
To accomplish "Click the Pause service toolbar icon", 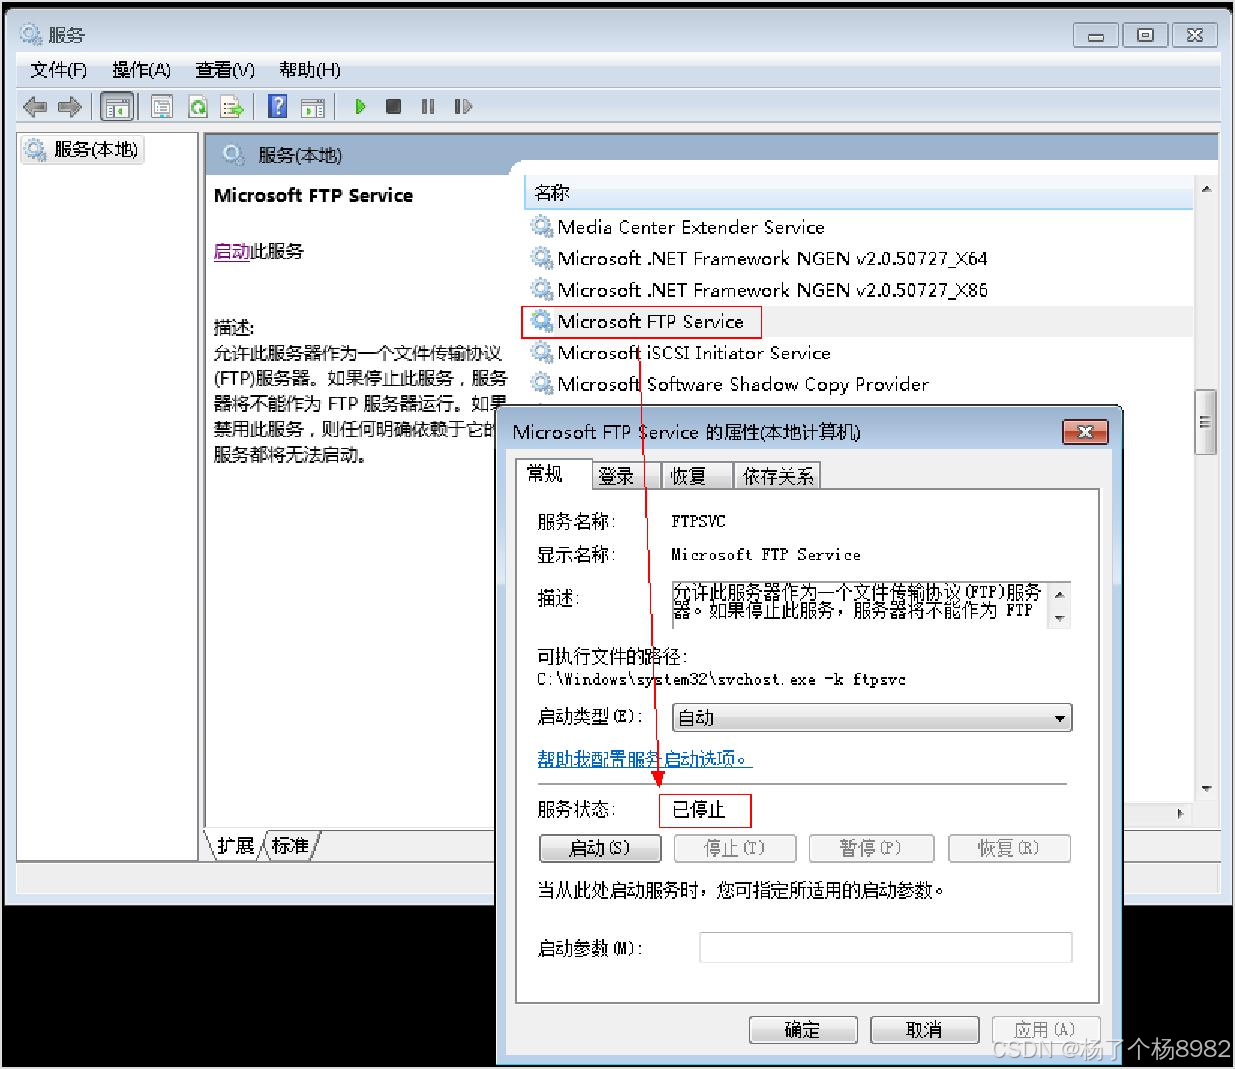I will [x=428, y=106].
